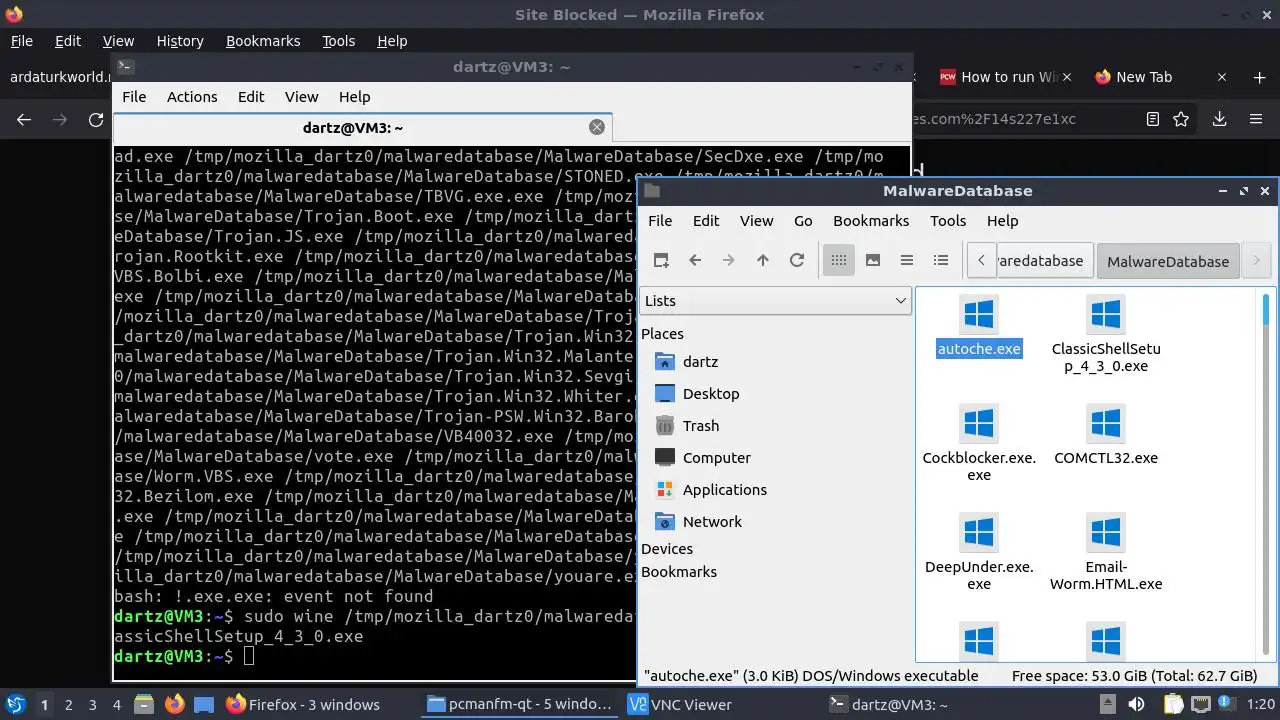Select the MalwareDatabase path button
This screenshot has width=1280, height=720.
1168,261
